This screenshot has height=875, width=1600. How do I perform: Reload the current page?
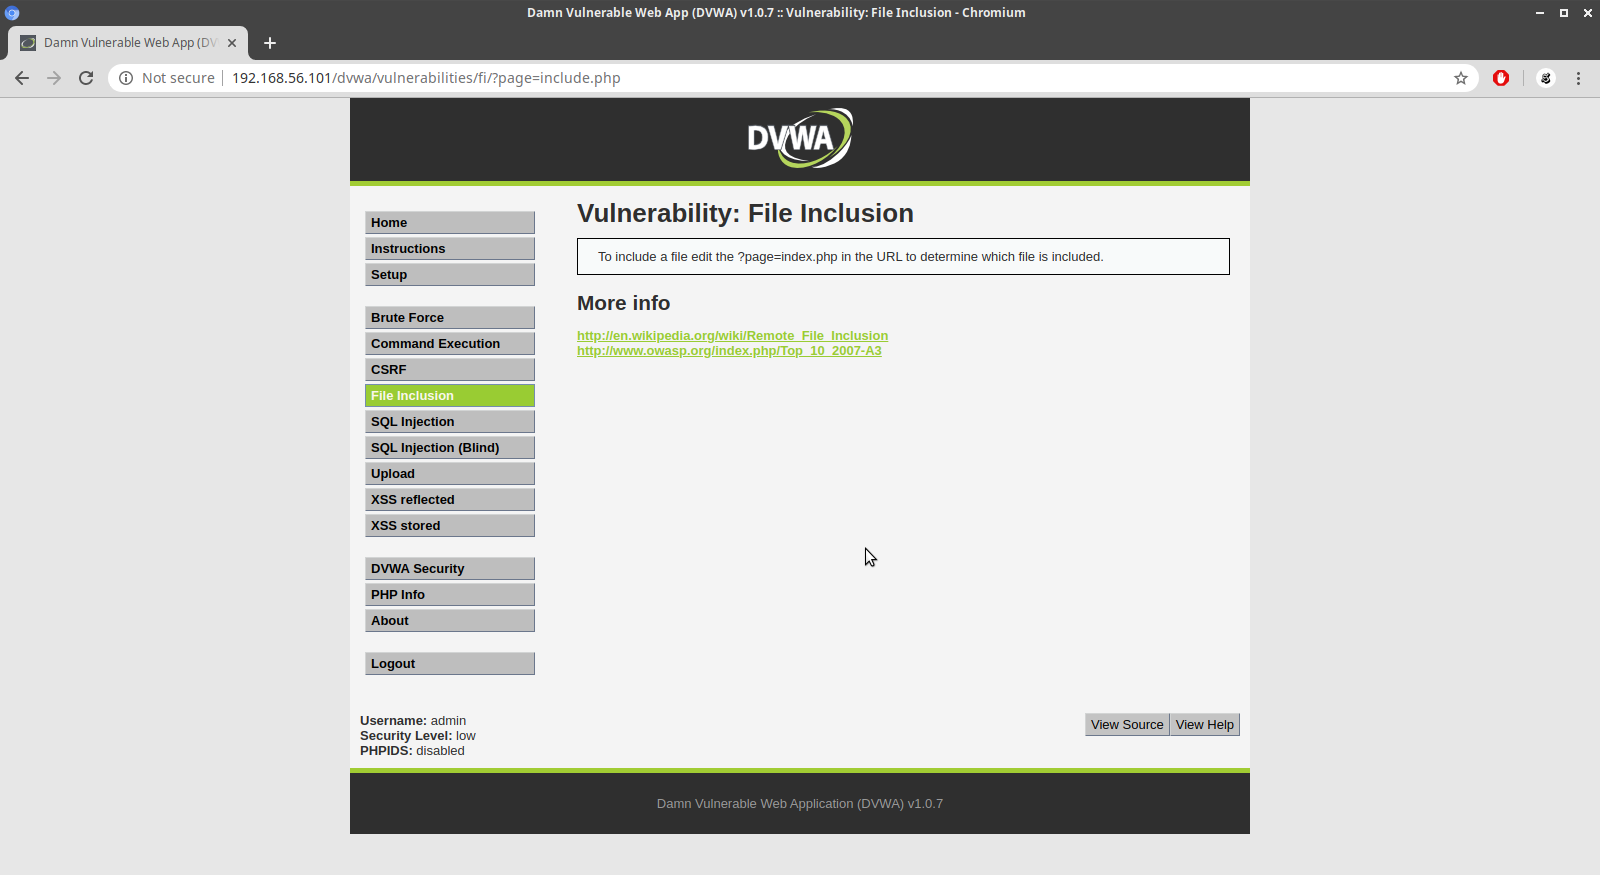click(x=86, y=78)
